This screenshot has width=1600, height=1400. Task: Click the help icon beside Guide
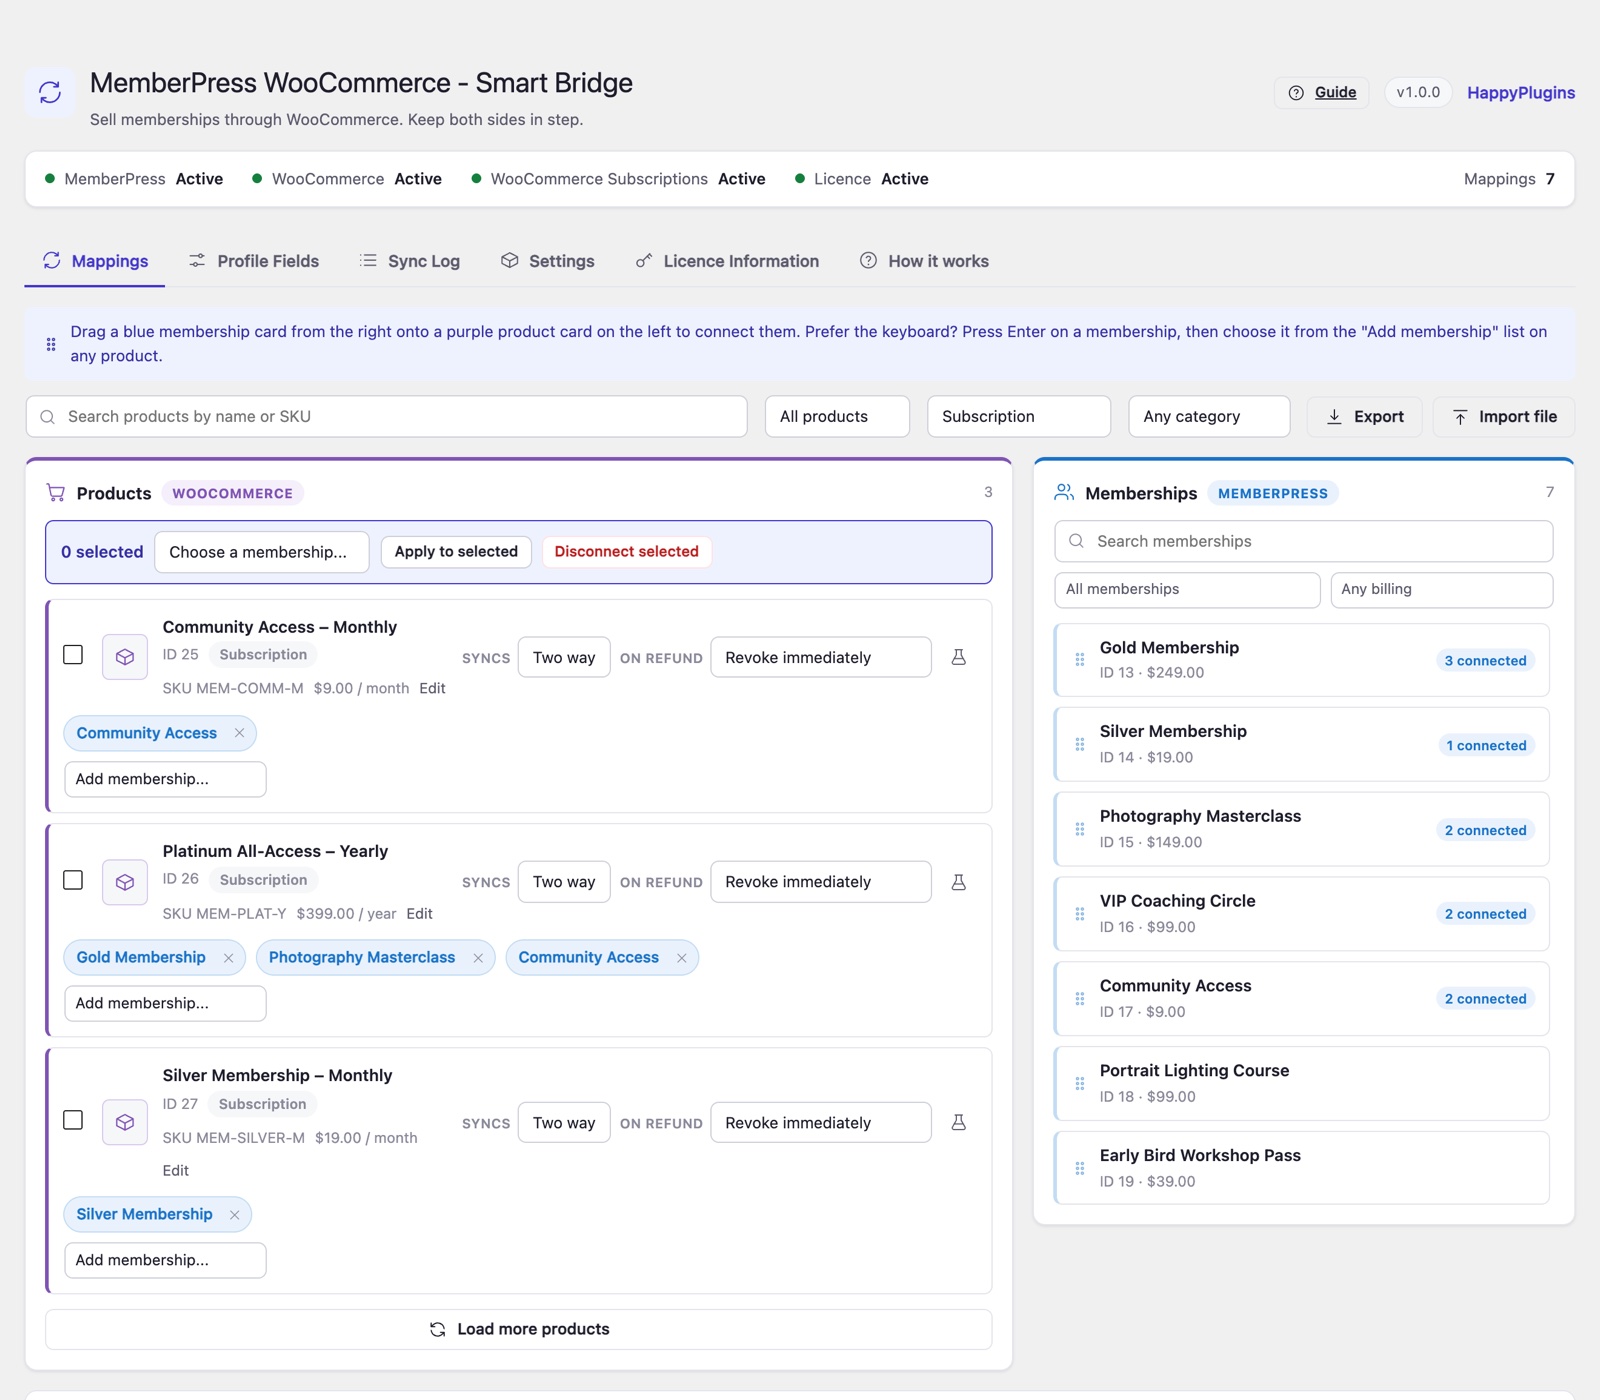point(1296,93)
